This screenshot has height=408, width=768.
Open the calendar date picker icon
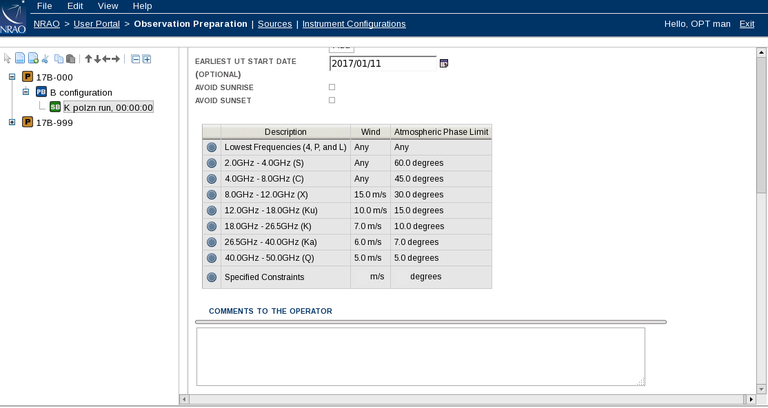click(x=444, y=63)
